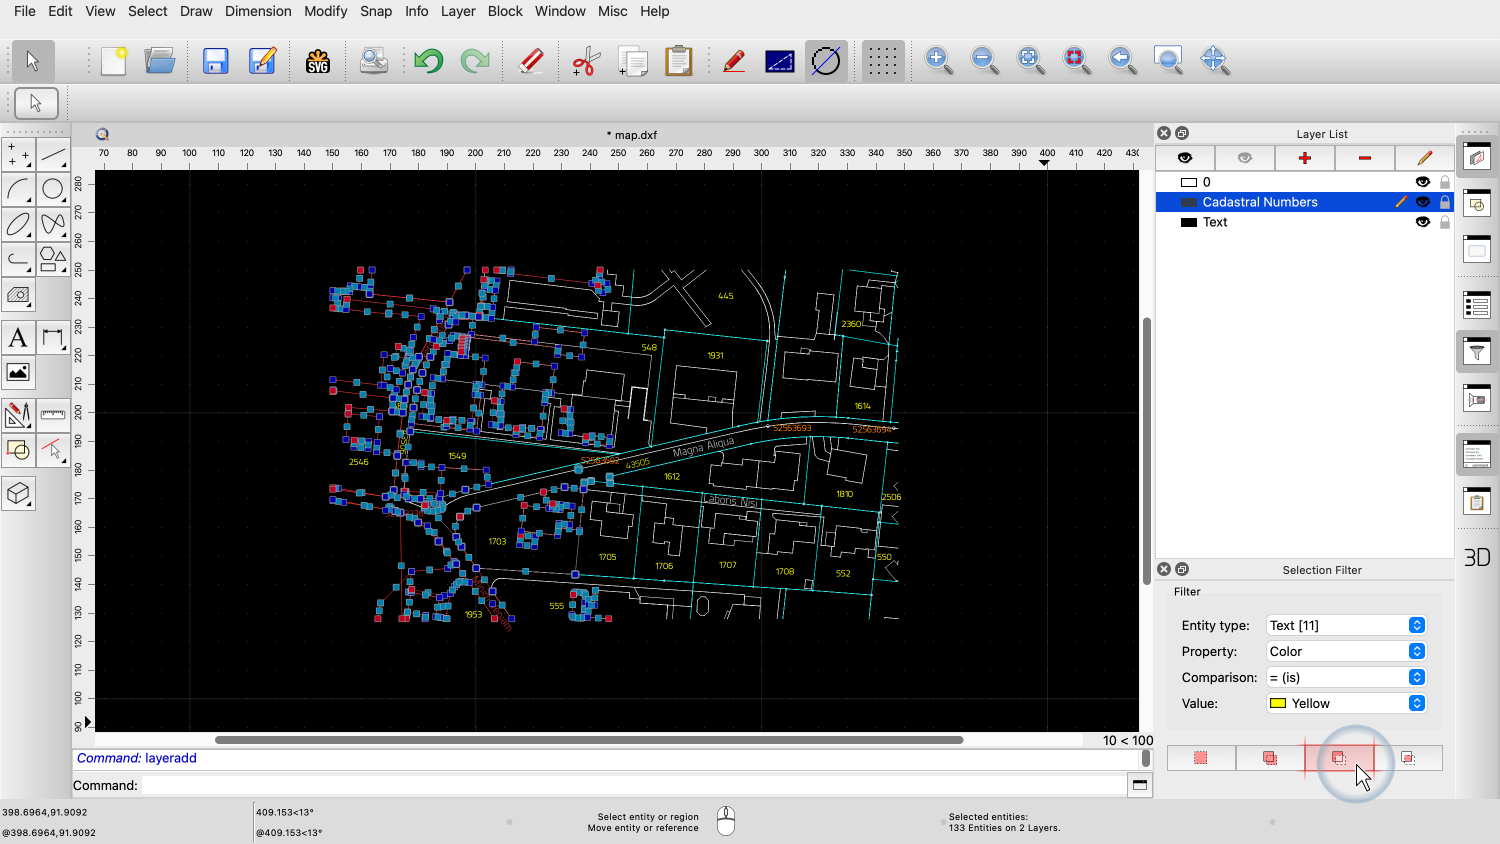Toggle the grid display icon
The height and width of the screenshot is (844, 1500).
pyautogui.click(x=882, y=61)
